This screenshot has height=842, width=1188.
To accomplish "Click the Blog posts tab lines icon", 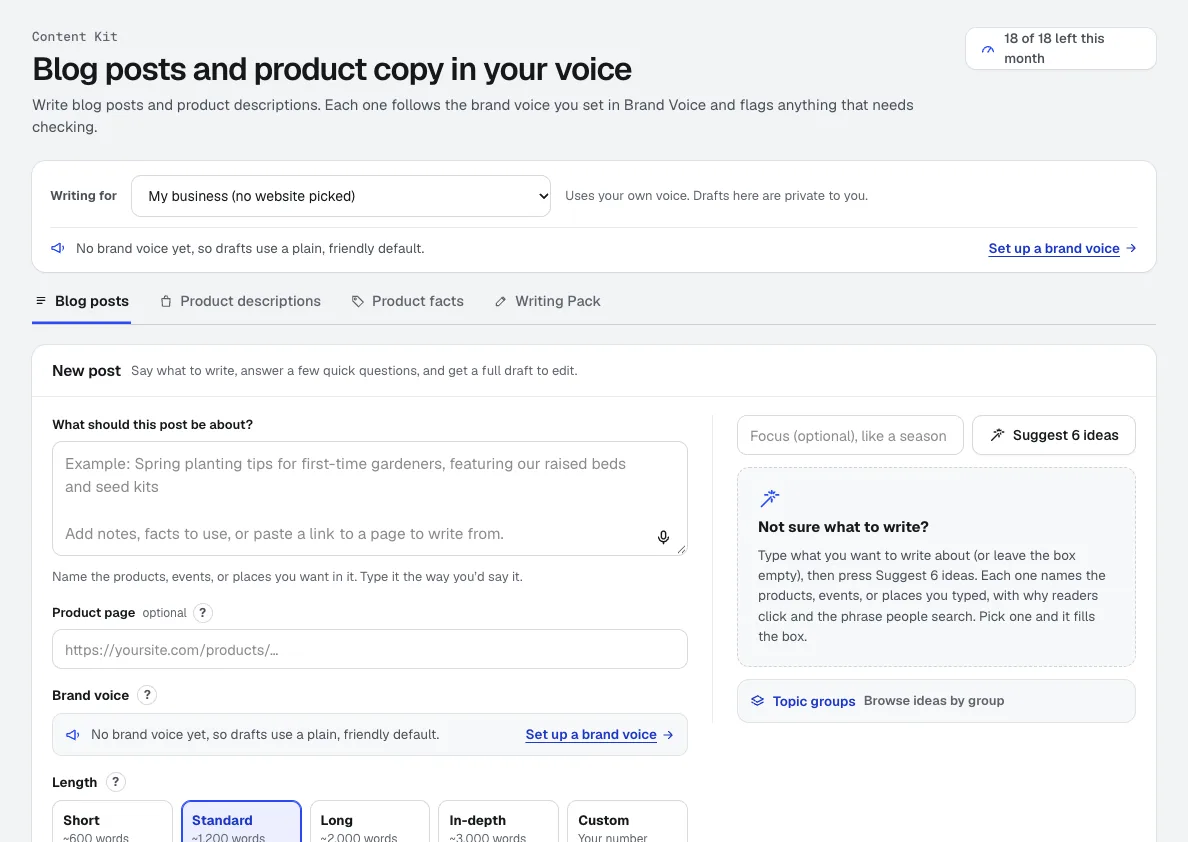I will 41,301.
